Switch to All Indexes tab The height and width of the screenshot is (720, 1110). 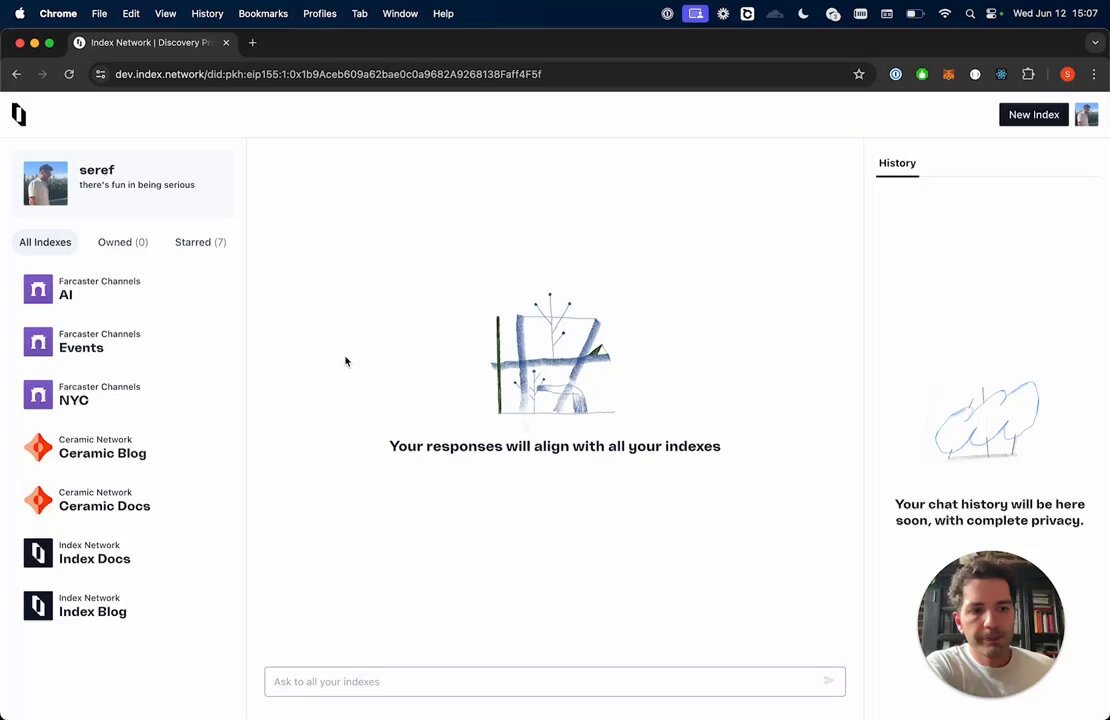click(x=45, y=242)
